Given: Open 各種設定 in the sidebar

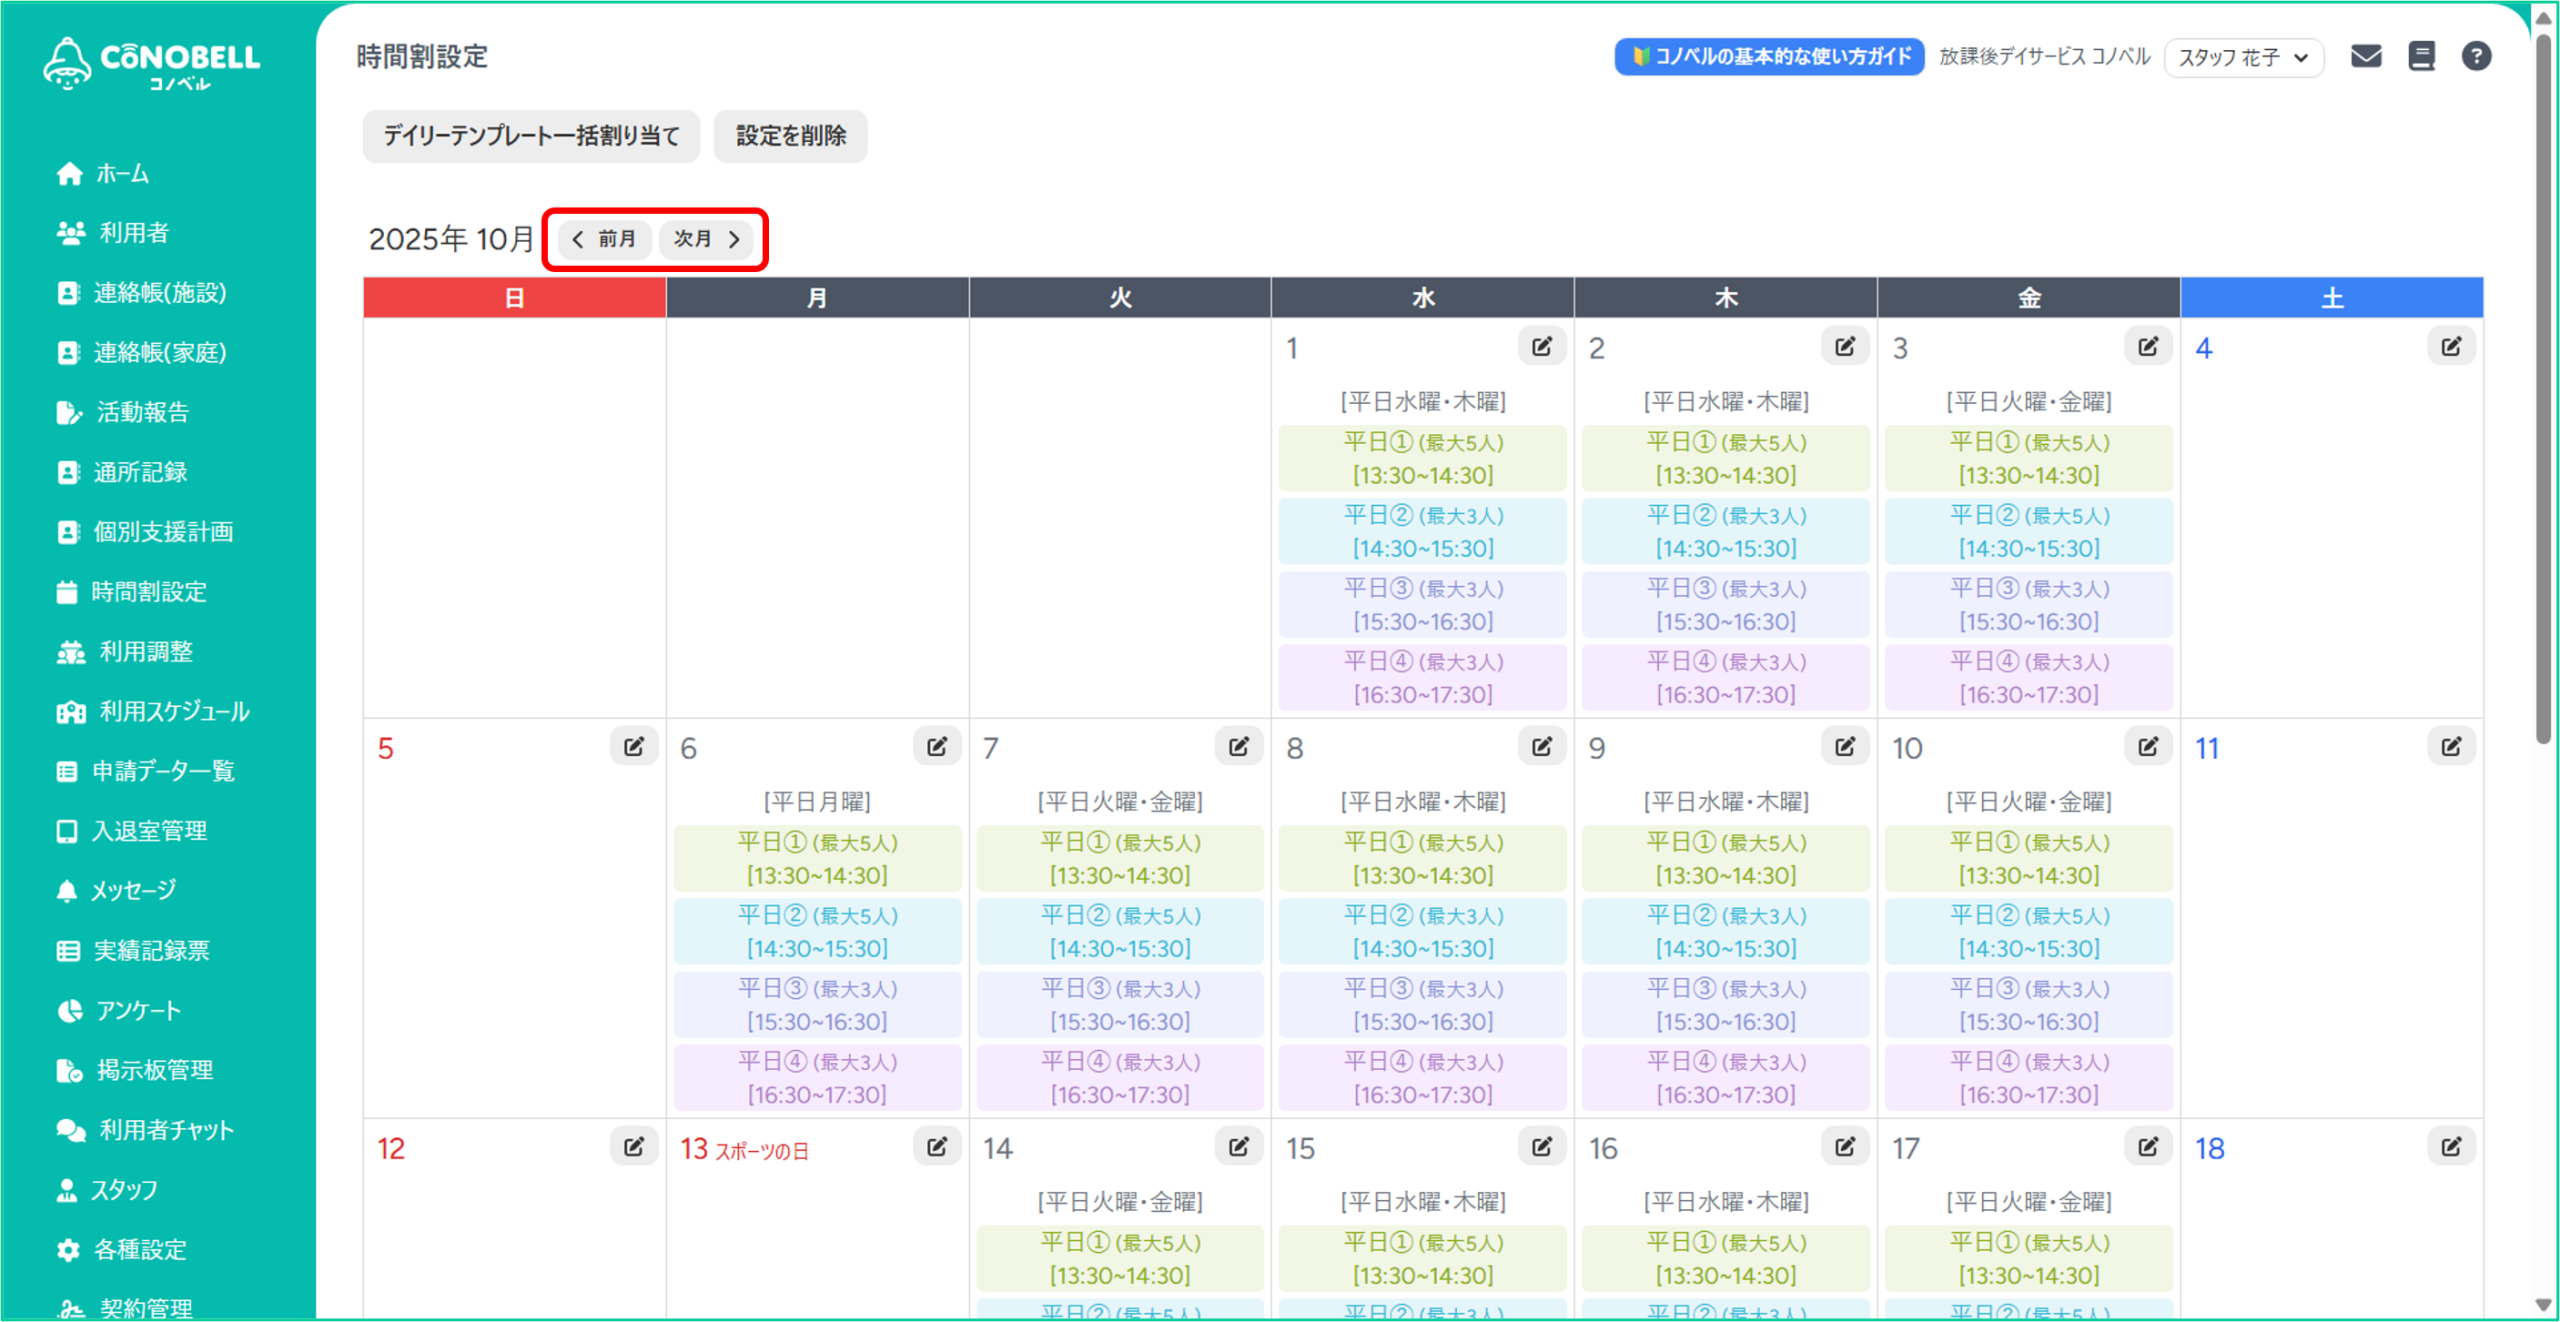Looking at the screenshot, I should 139,1250.
